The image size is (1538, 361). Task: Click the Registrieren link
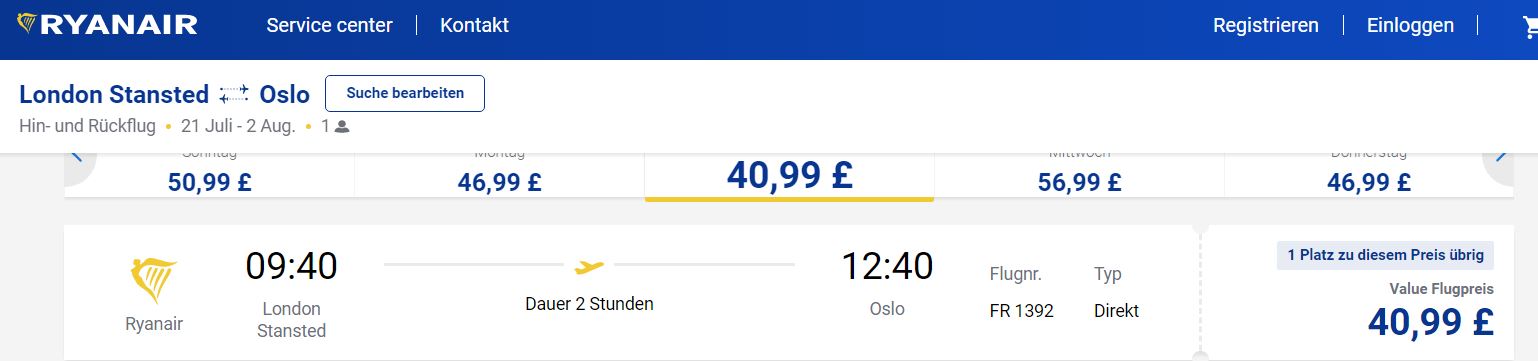(x=1266, y=25)
